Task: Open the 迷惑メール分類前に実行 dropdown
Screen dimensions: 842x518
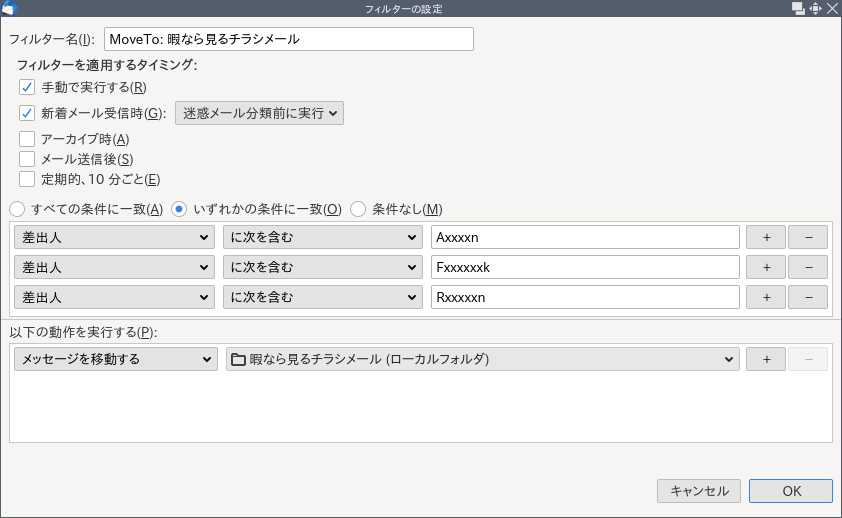Action: pos(259,113)
